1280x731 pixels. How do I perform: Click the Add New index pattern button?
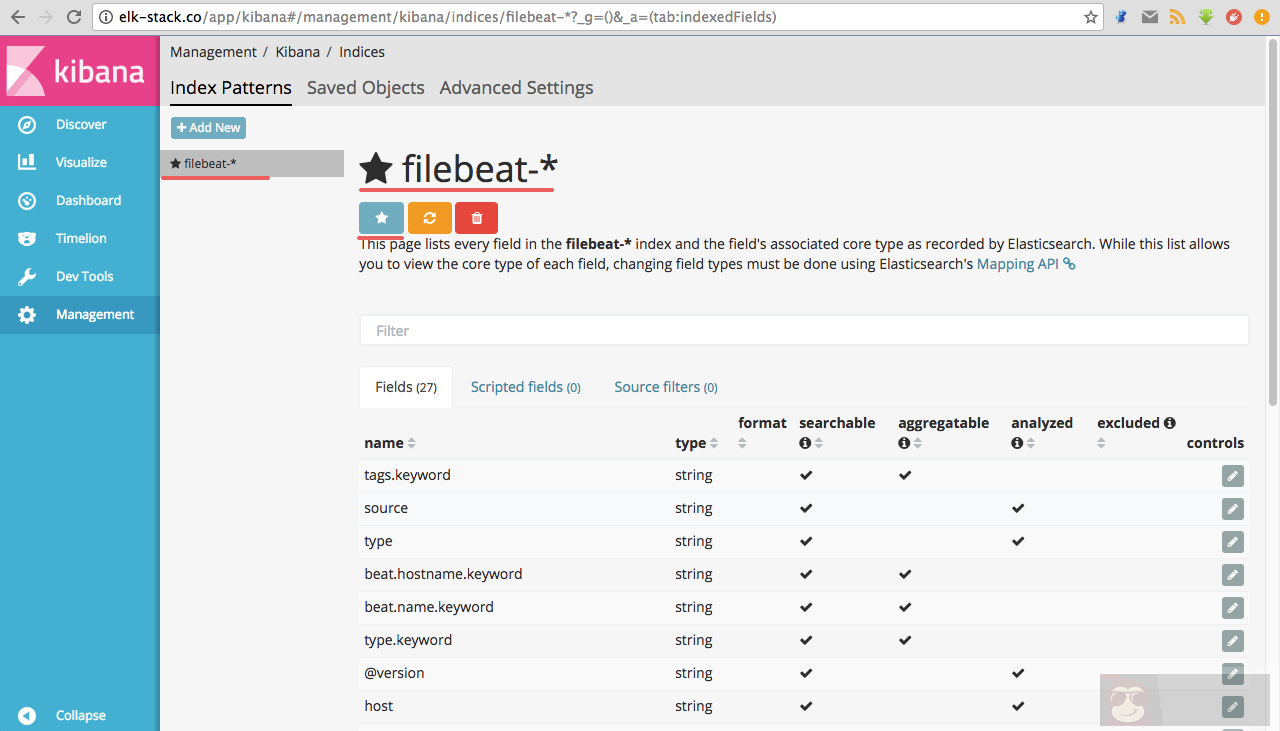[x=208, y=128]
